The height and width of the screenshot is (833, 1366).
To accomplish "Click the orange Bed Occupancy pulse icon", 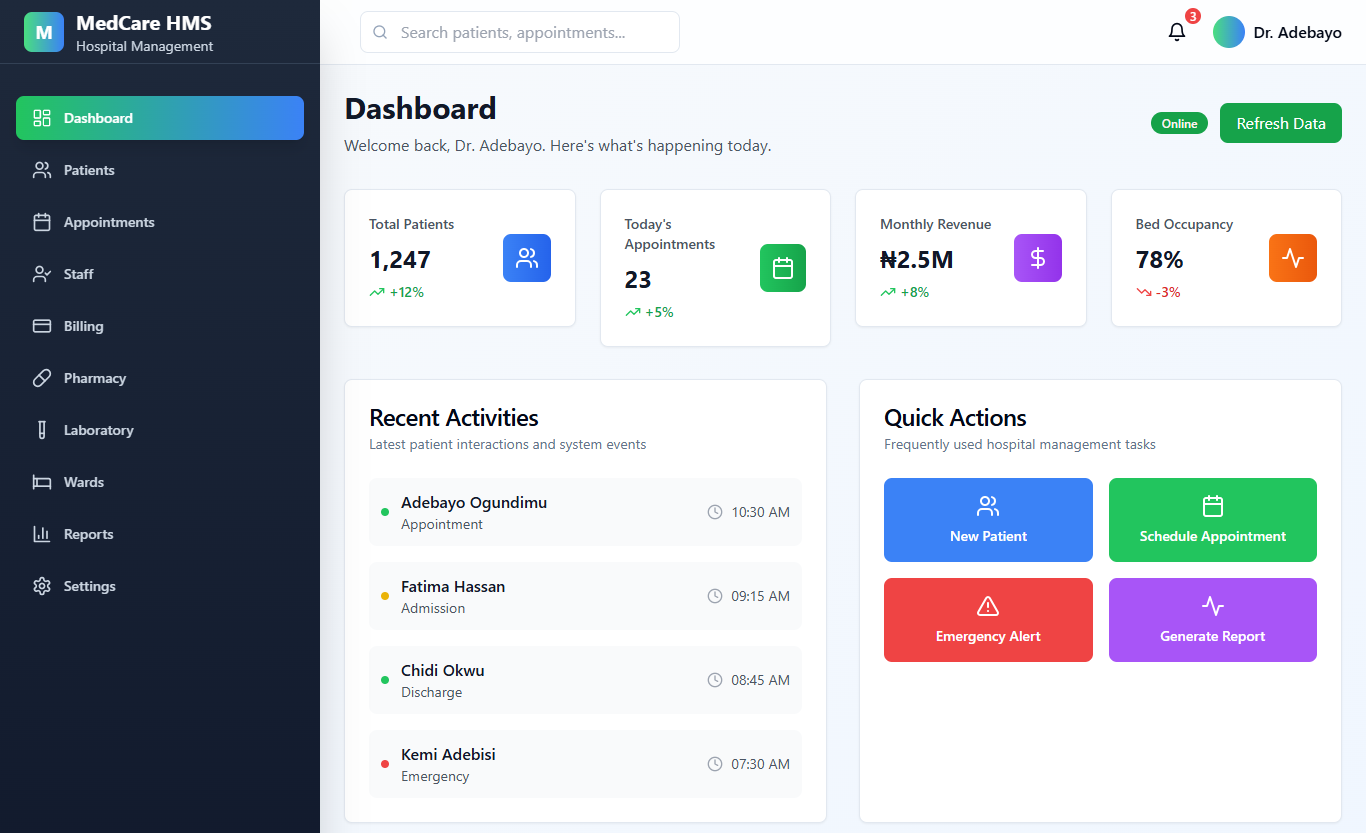I will (x=1292, y=258).
